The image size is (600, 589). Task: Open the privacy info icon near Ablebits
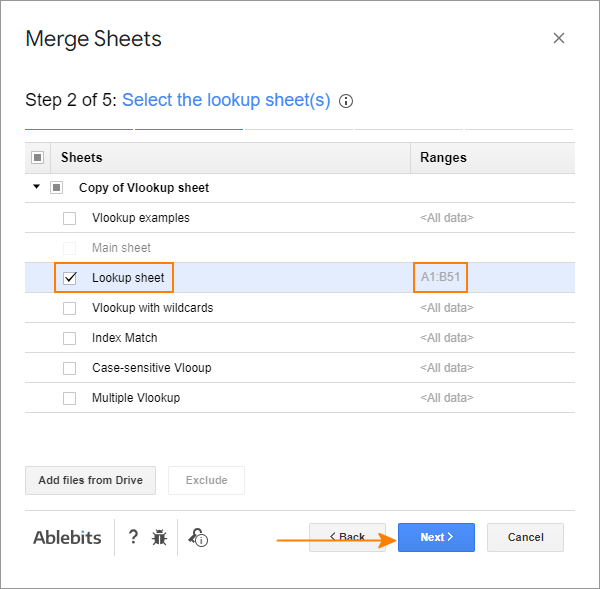[198, 537]
